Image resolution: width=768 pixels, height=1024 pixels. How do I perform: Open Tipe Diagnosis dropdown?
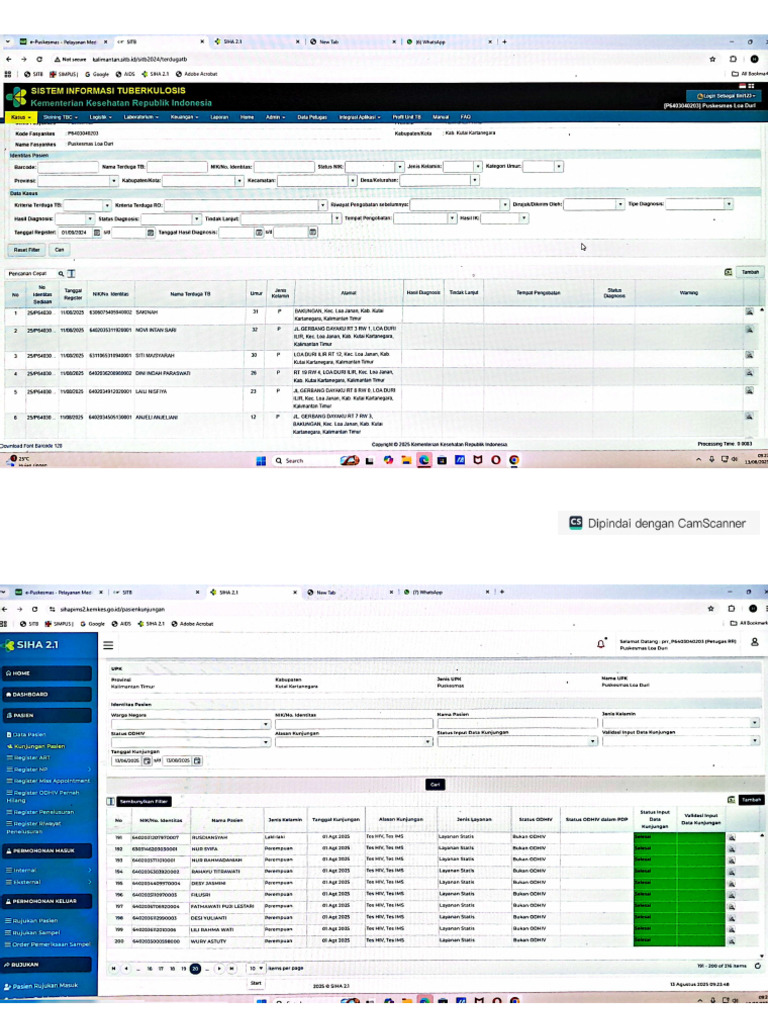pos(728,204)
